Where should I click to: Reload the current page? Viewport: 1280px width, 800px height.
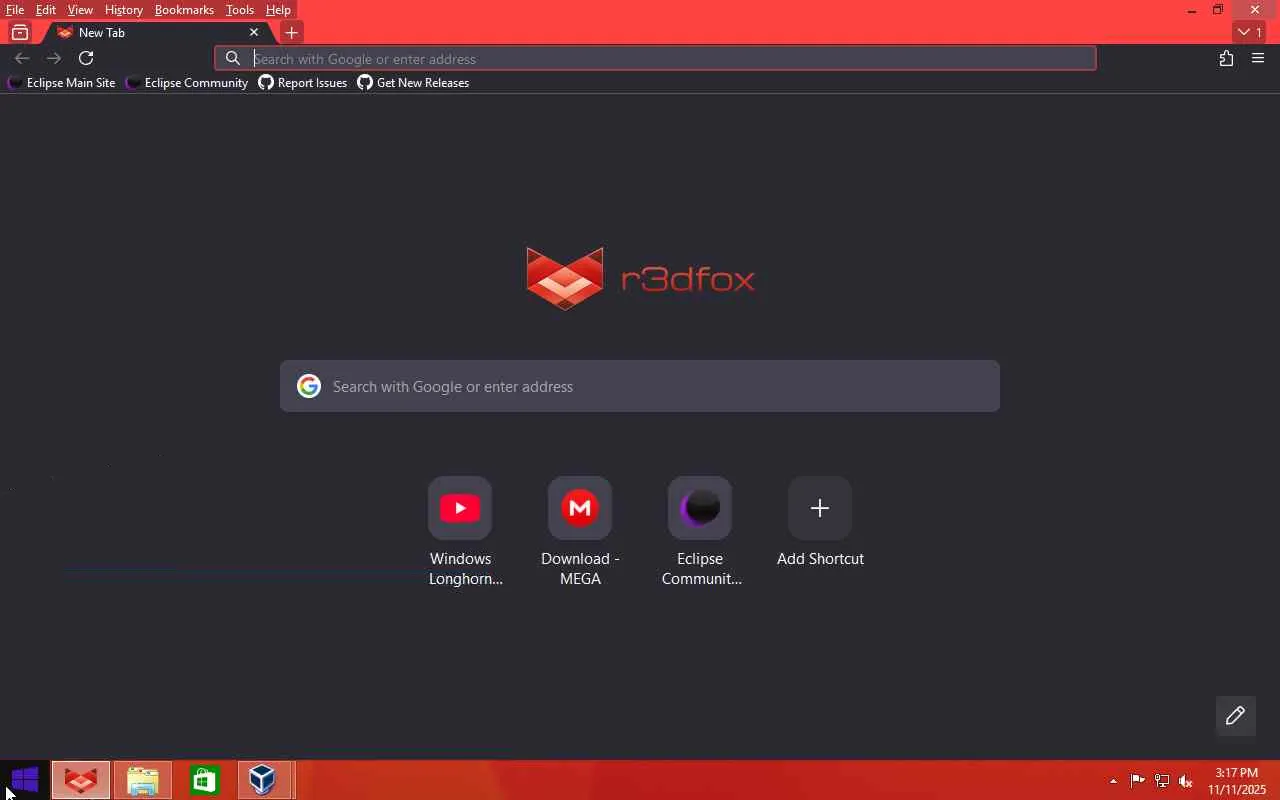[86, 58]
